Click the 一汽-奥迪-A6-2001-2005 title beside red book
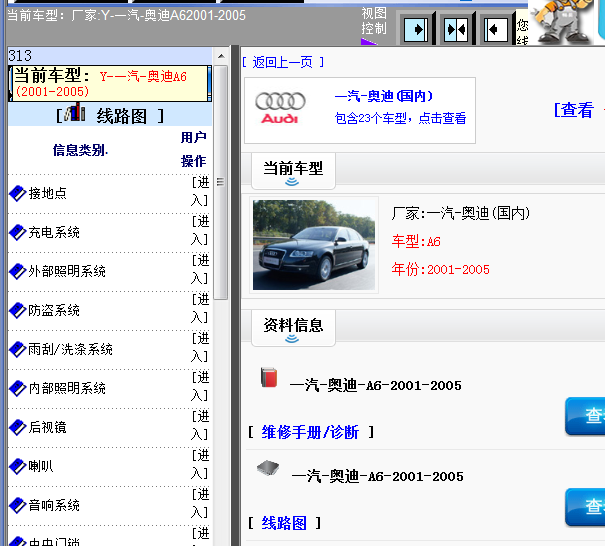This screenshot has height=546, width=605. tap(375, 385)
